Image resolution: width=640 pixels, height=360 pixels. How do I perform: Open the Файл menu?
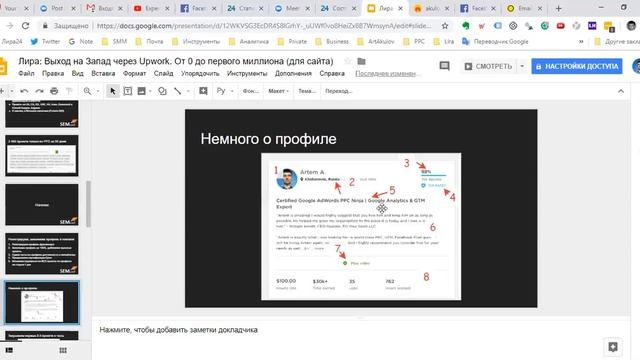26,73
